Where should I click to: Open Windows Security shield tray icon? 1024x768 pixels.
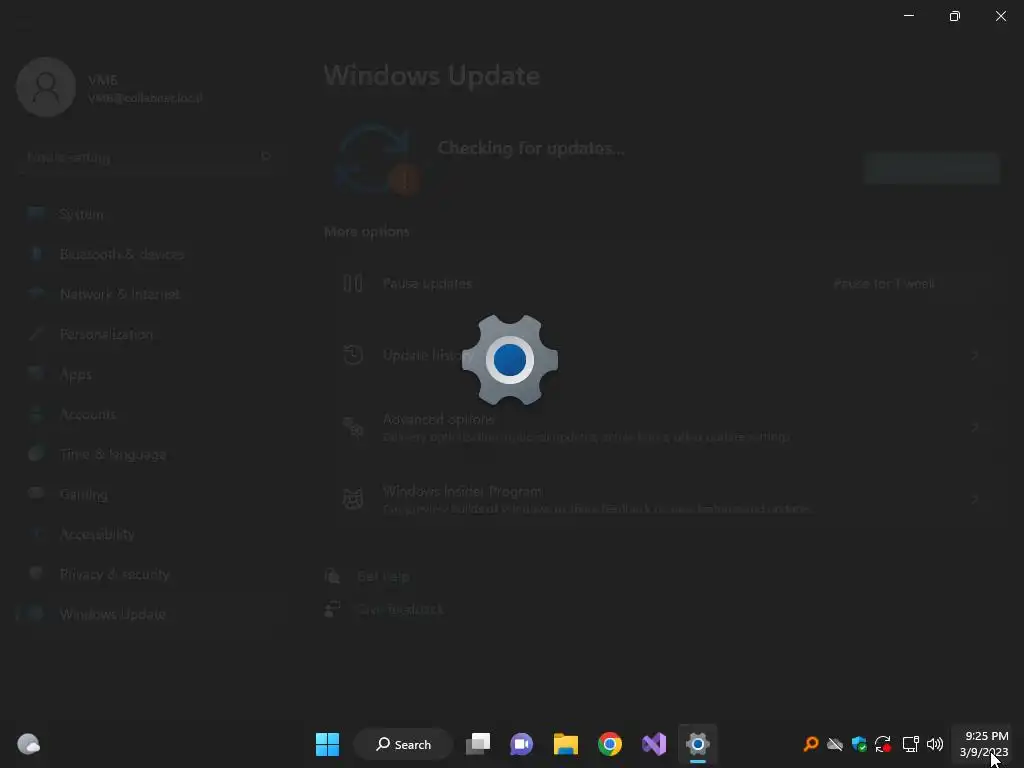coord(859,744)
